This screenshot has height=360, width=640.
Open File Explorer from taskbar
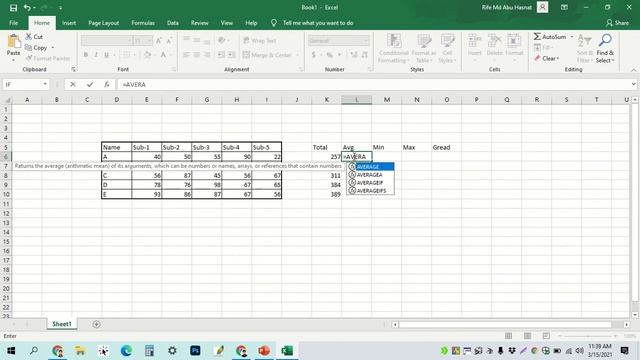coord(80,351)
